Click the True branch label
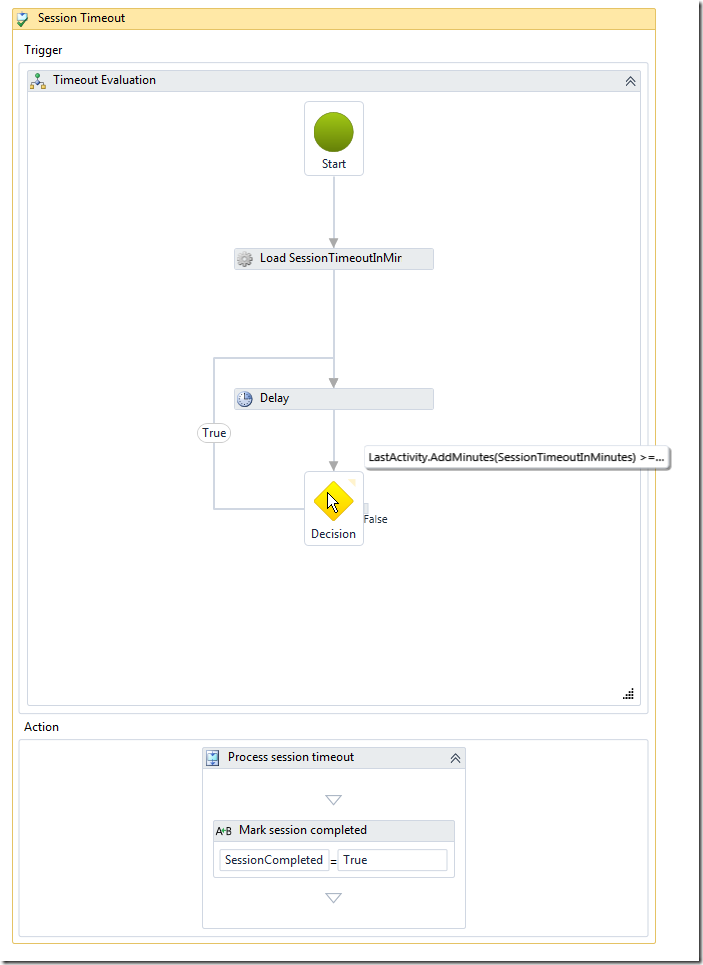The height and width of the screenshot is (965, 703). point(214,433)
